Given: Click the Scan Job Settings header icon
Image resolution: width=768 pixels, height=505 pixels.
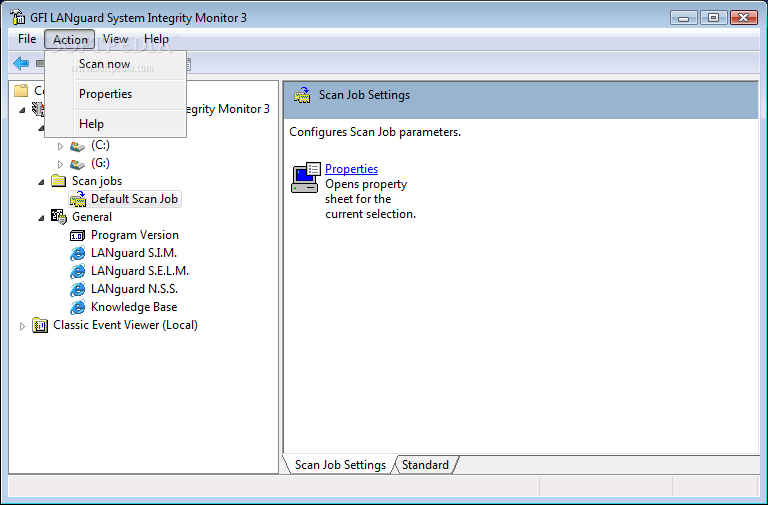Looking at the screenshot, I should [x=302, y=95].
